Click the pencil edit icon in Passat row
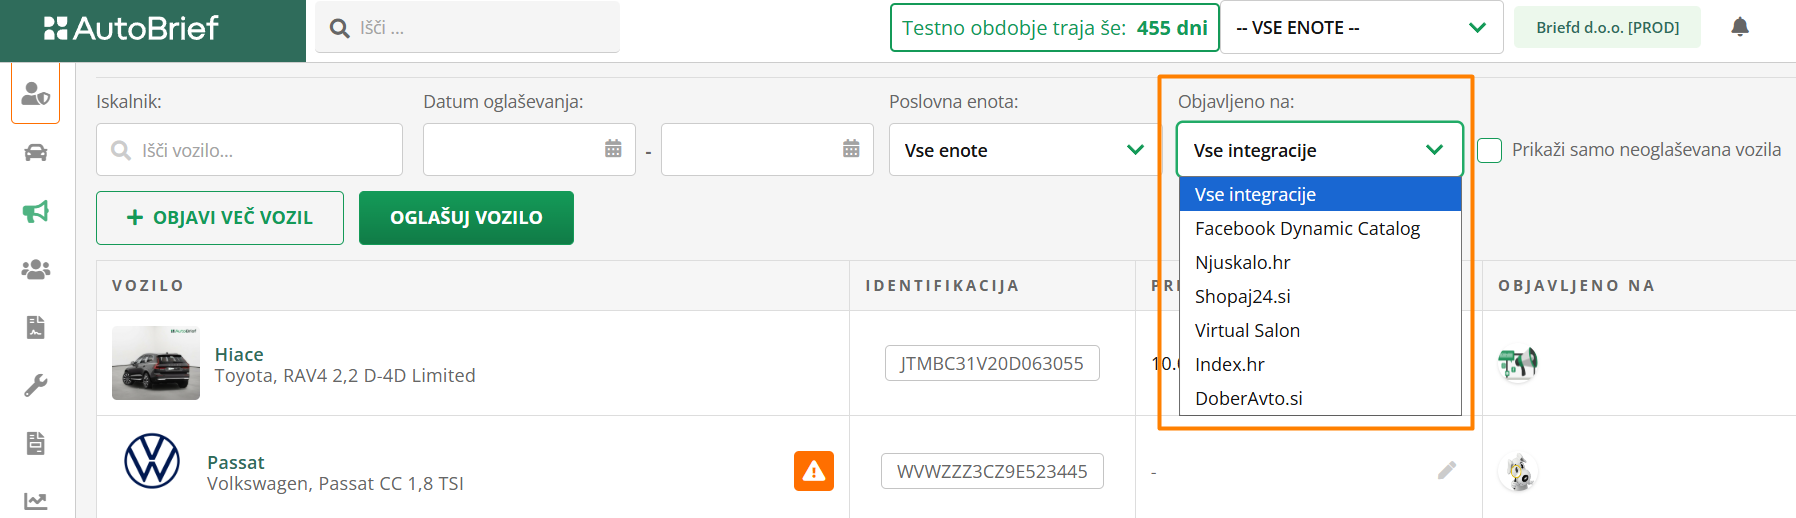The width and height of the screenshot is (1796, 518). click(x=1446, y=470)
